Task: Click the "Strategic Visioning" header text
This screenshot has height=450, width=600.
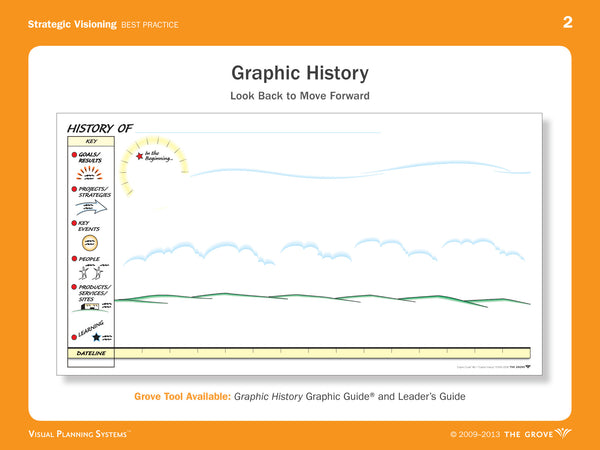Action: click(72, 24)
